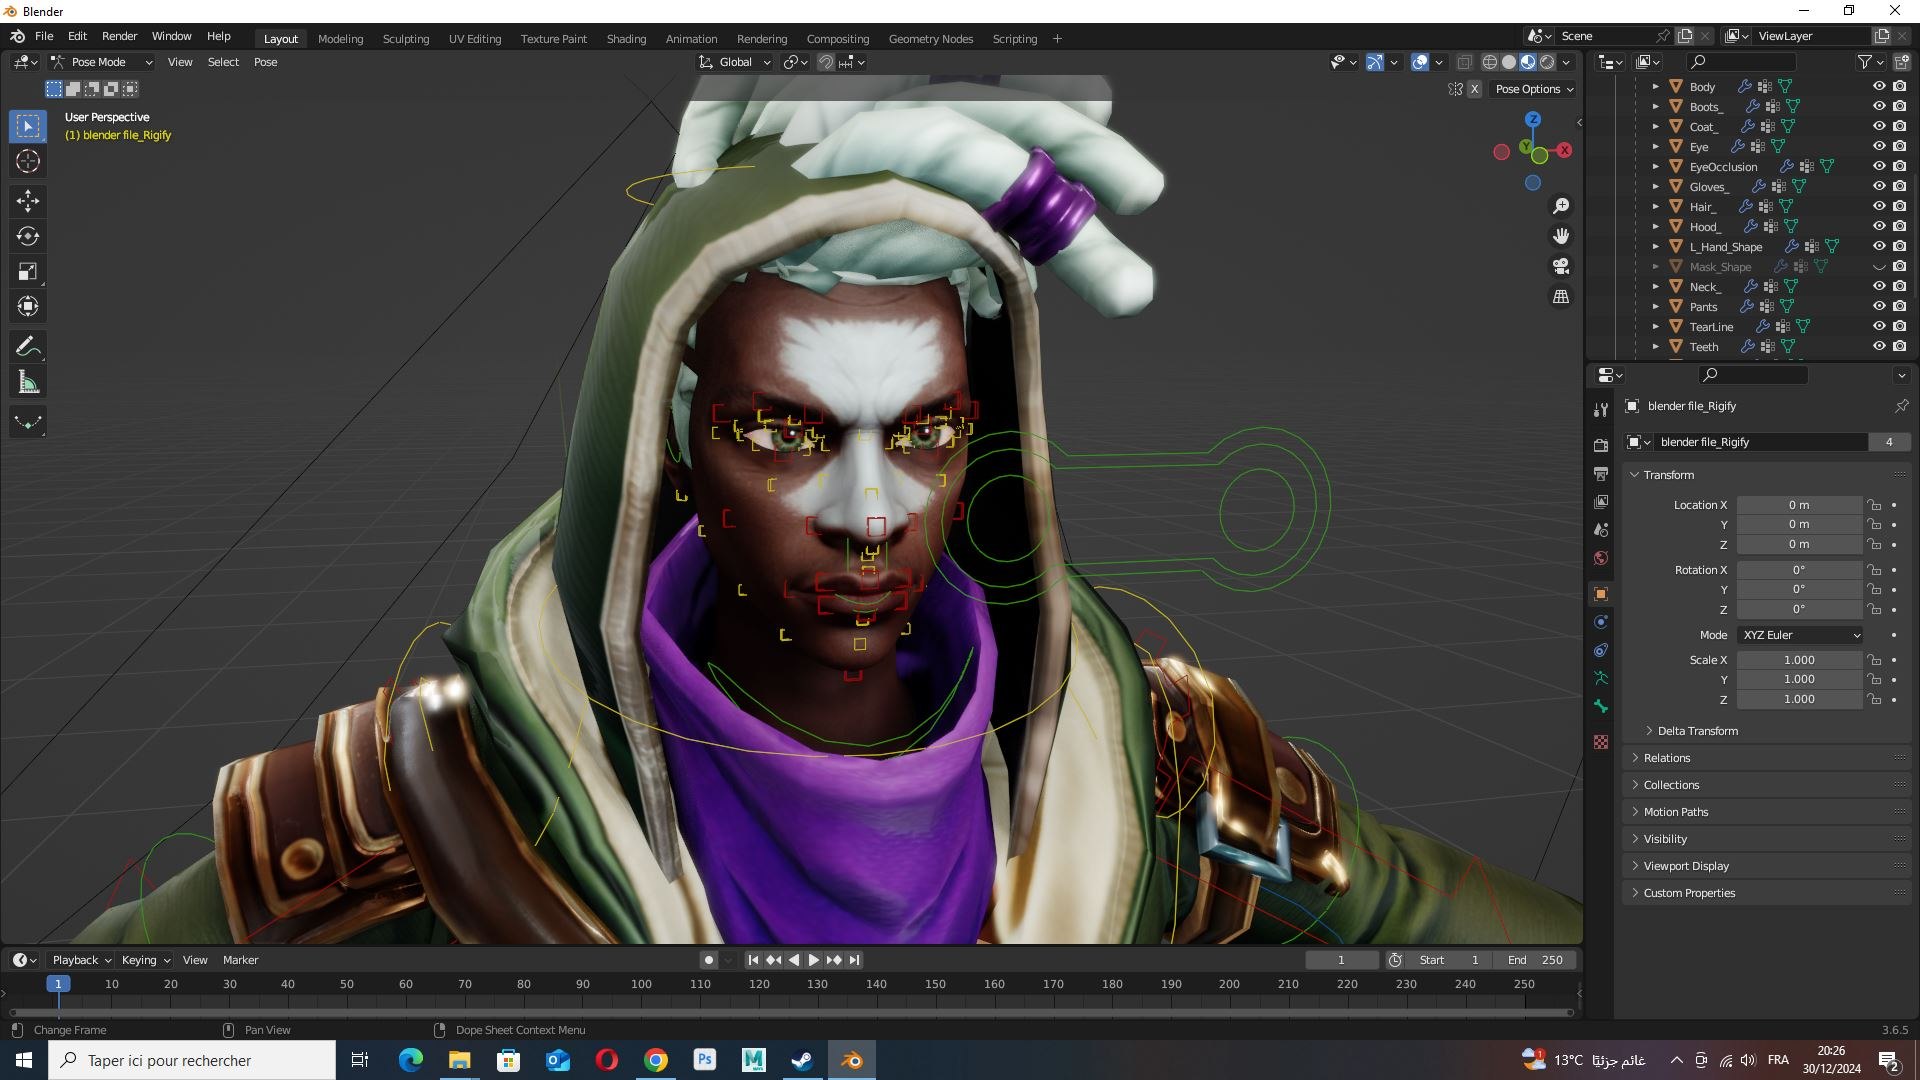Open the Bone properties tab
The height and width of the screenshot is (1080, 1920).
[1601, 706]
